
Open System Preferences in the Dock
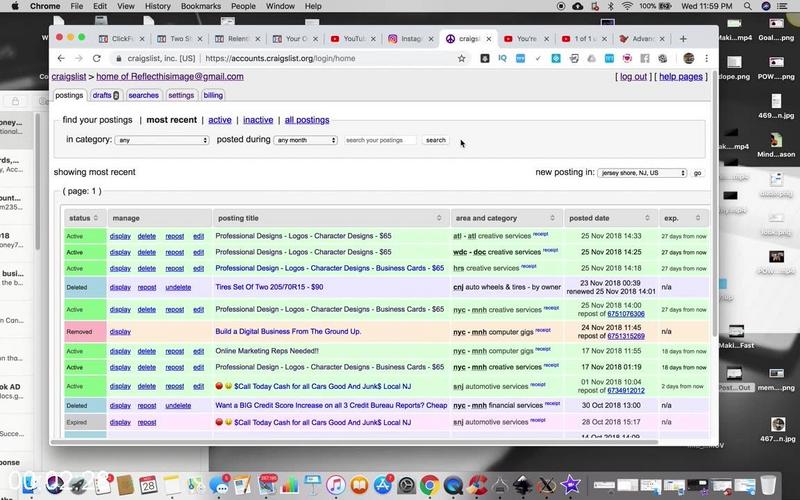pyautogui.click(x=407, y=484)
